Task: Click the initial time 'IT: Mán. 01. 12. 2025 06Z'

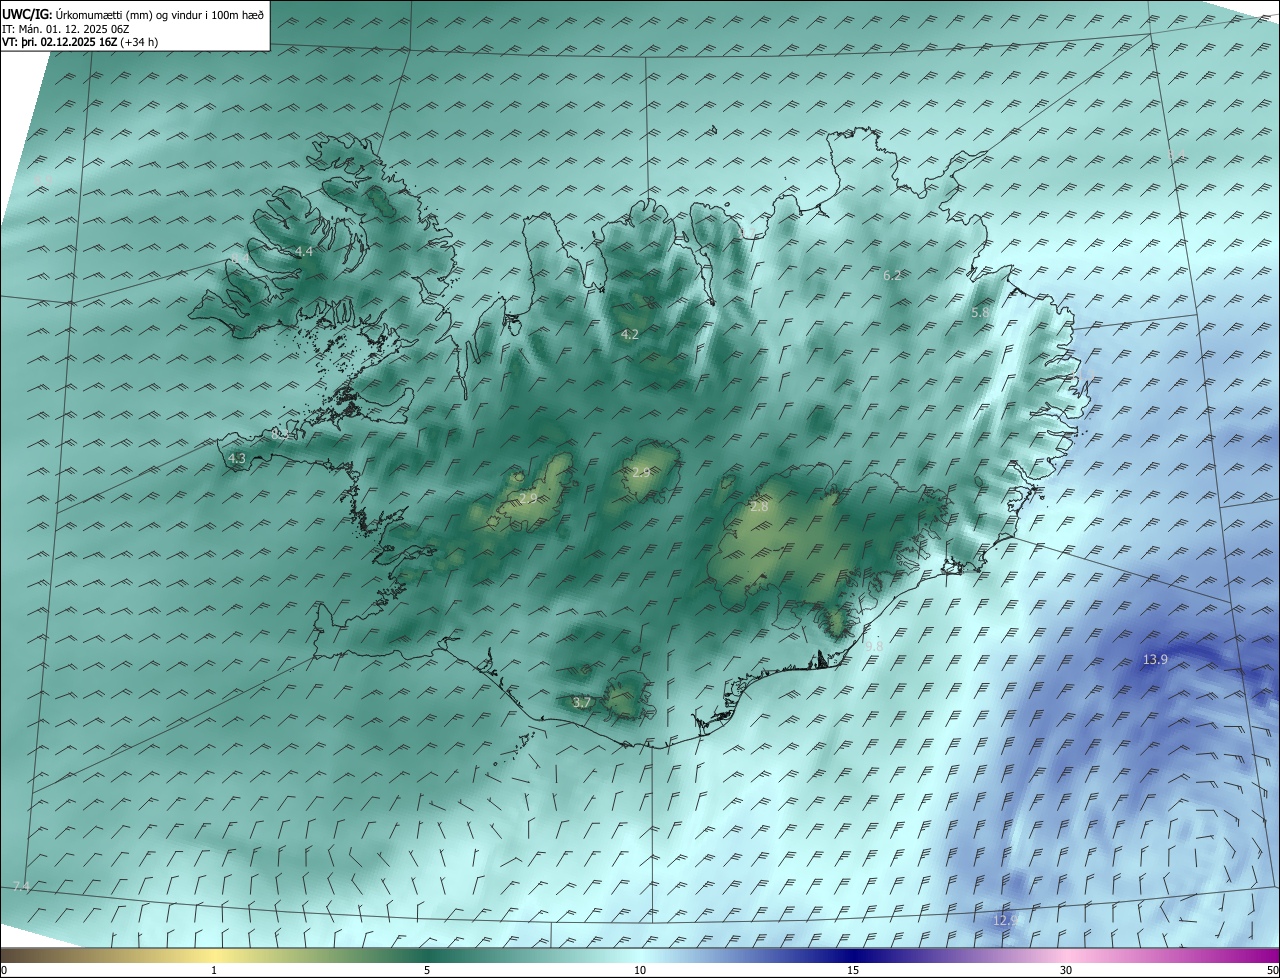Action: 65,29
